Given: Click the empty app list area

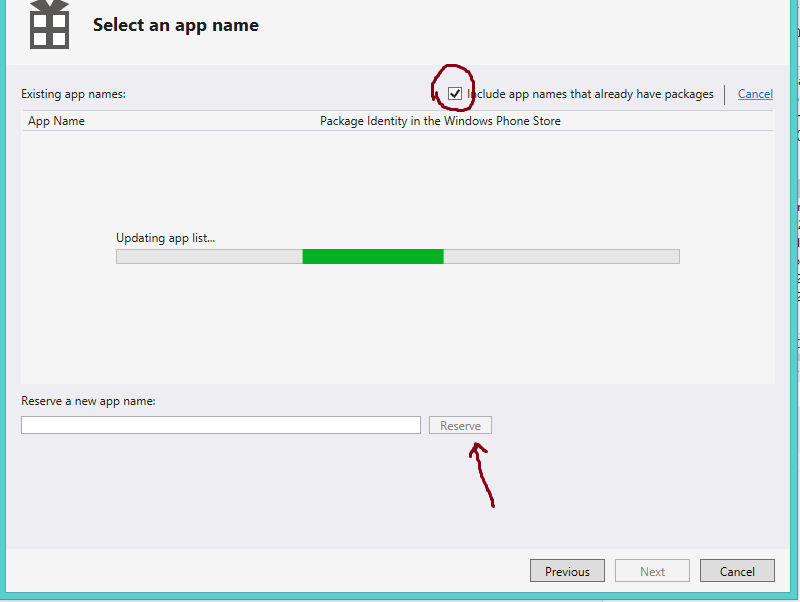Looking at the screenshot, I should pos(400,330).
